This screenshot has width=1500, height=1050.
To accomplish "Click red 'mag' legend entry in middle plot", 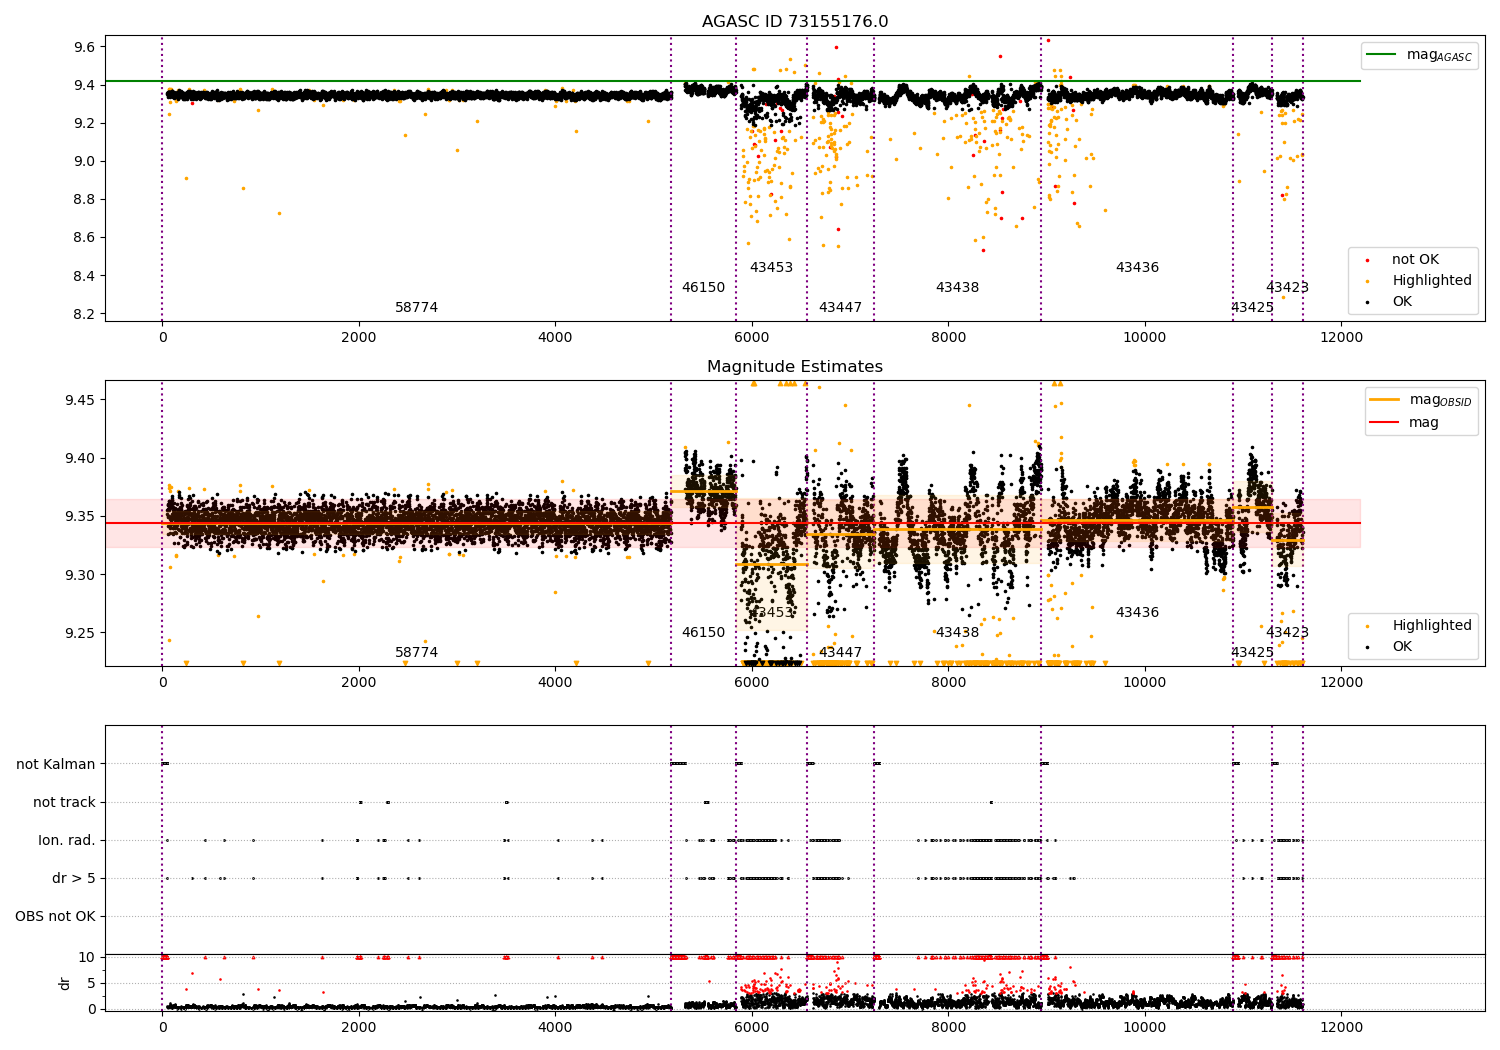I will click(x=1424, y=422).
